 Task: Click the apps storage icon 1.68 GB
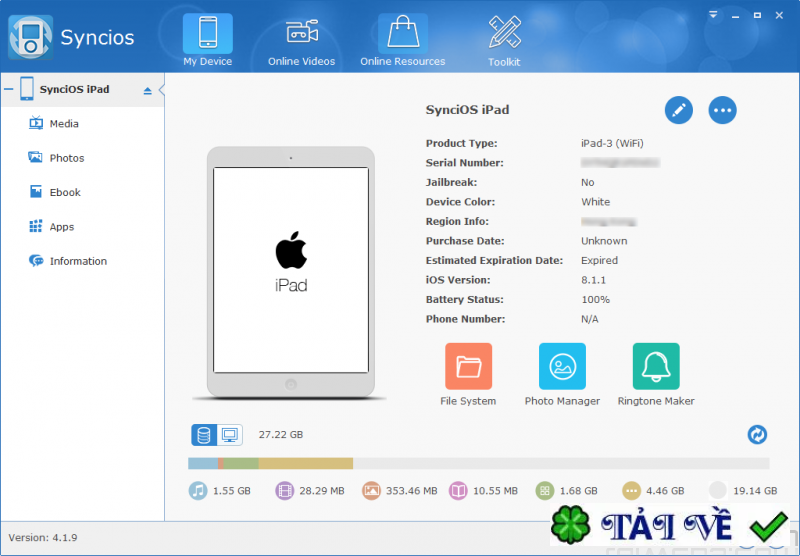[x=544, y=491]
